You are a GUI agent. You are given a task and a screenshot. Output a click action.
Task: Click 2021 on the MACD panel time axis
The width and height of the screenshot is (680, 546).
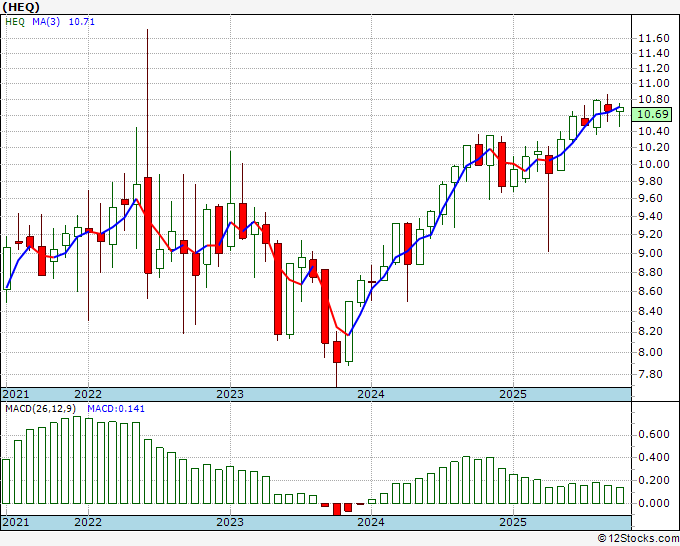(x=16, y=522)
